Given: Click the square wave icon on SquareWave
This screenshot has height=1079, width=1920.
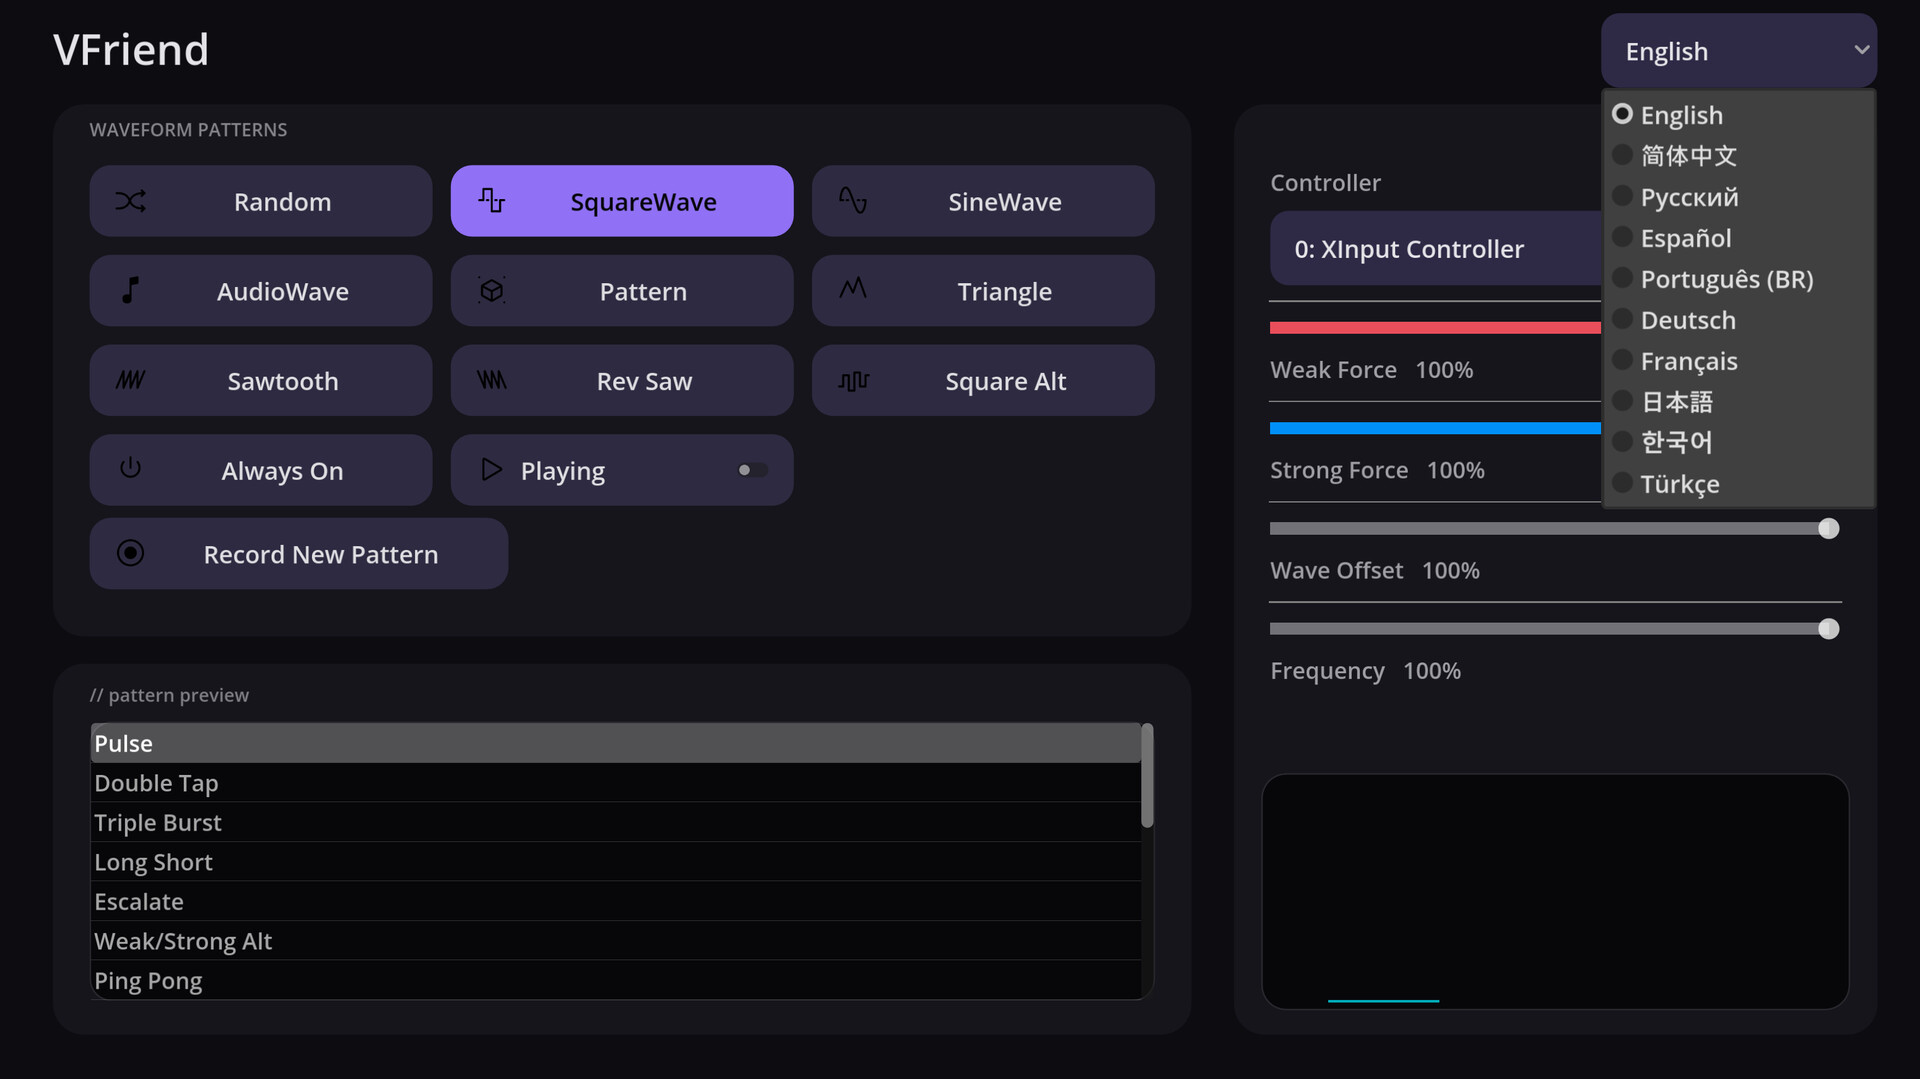Looking at the screenshot, I should 491,201.
